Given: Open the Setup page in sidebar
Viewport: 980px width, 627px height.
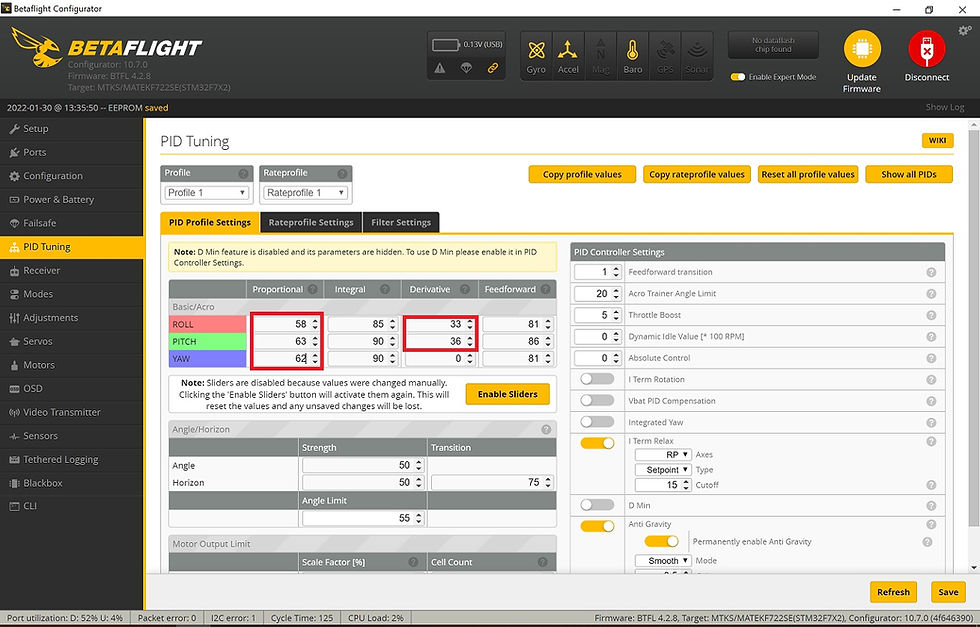Looking at the screenshot, I should (72, 129).
